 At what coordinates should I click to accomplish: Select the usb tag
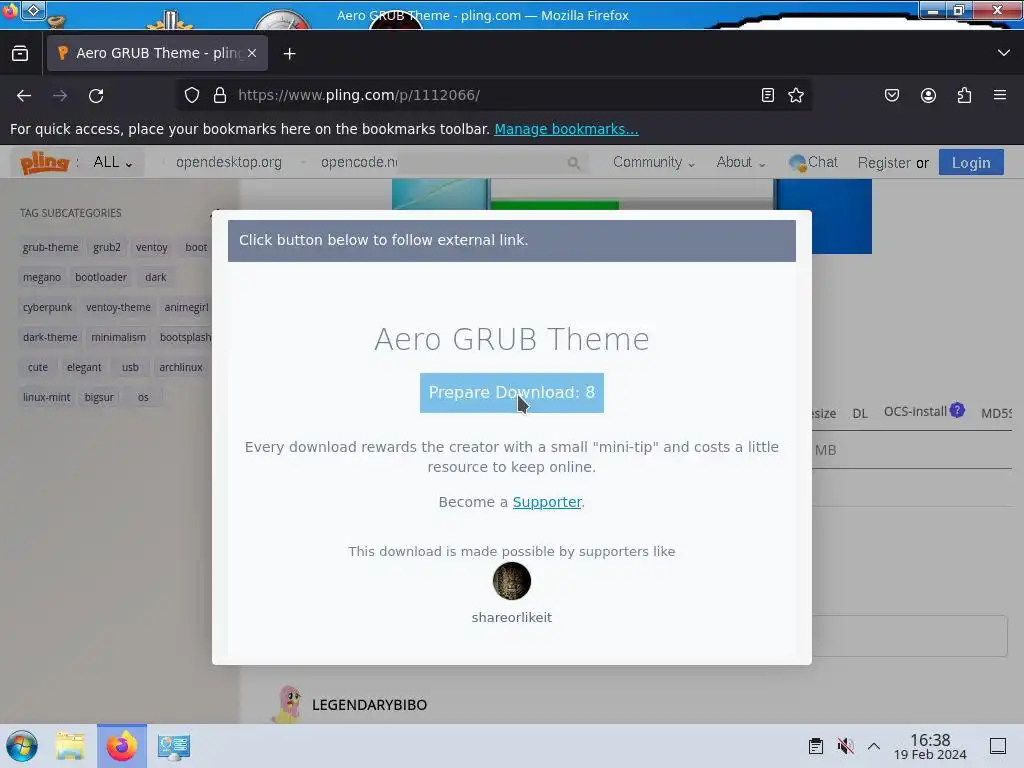point(130,368)
